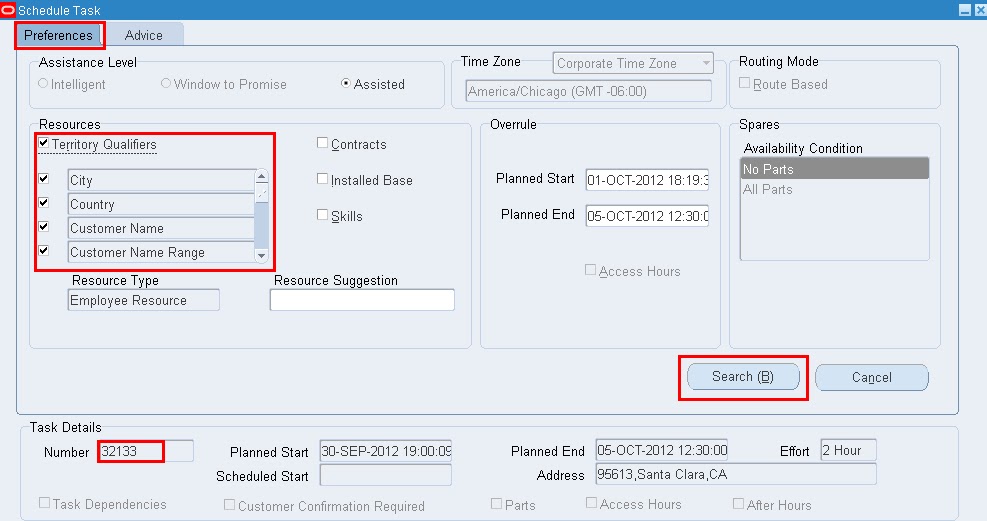Toggle Customer Confirmation Required checkbox
This screenshot has width=987, height=521.
click(230, 505)
